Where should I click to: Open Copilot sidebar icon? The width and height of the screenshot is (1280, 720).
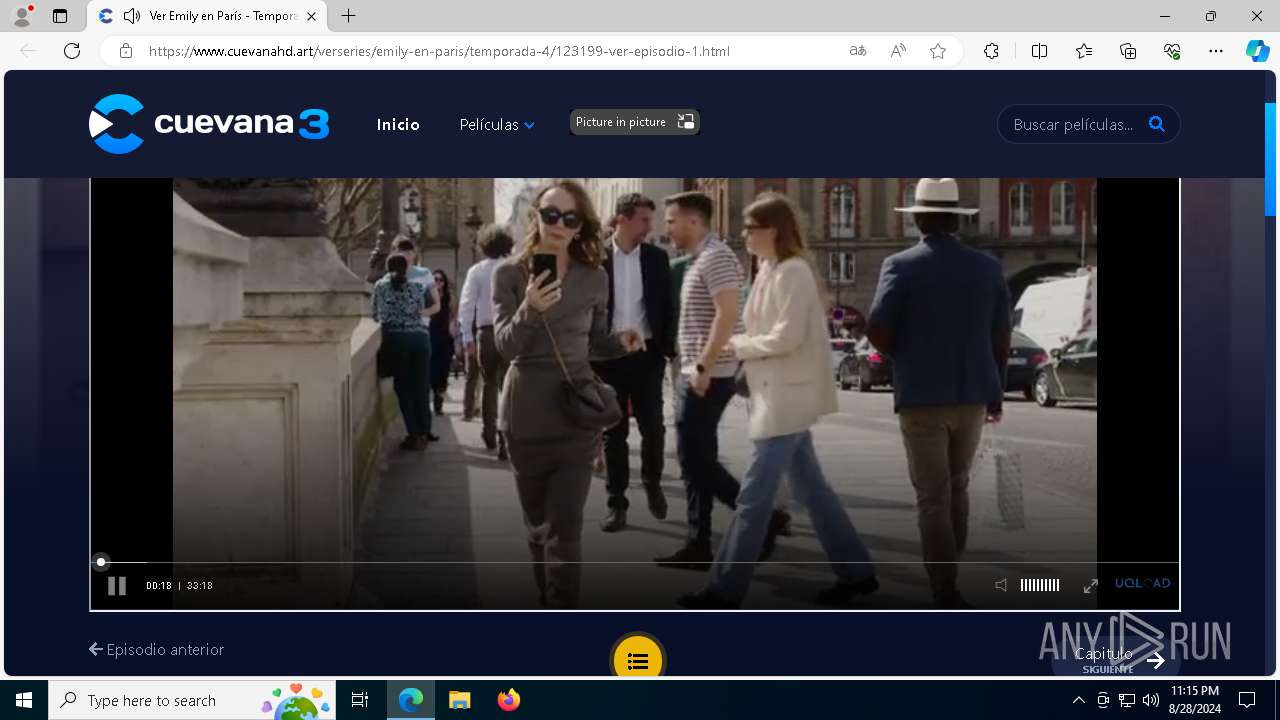coord(1257,51)
